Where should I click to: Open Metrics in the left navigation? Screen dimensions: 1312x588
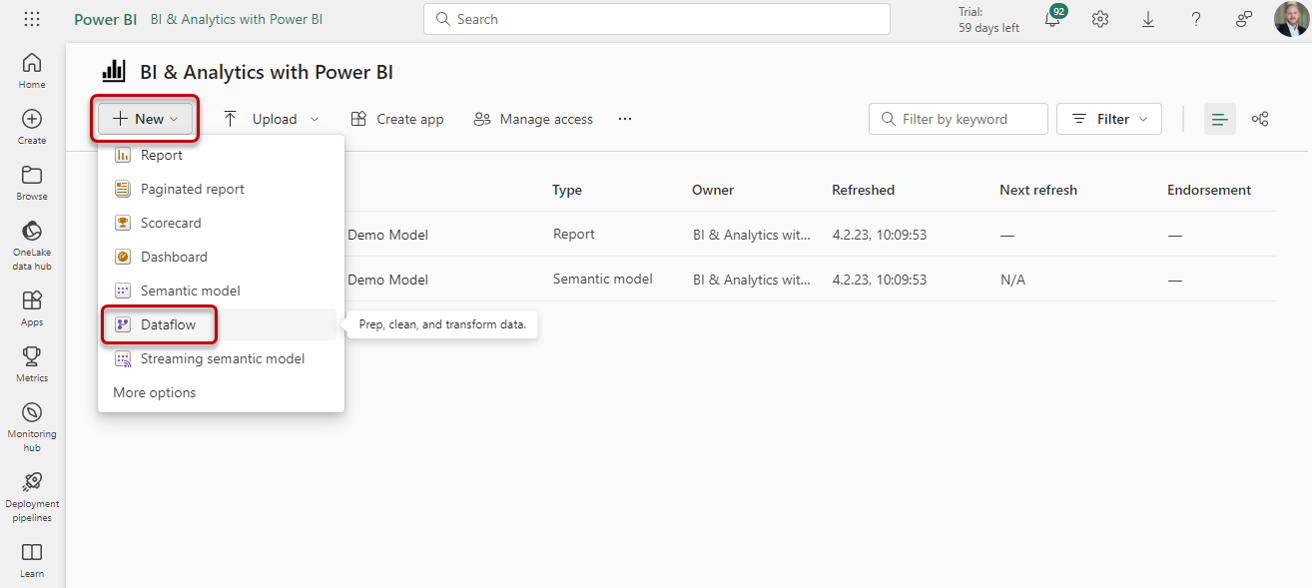pyautogui.click(x=32, y=365)
